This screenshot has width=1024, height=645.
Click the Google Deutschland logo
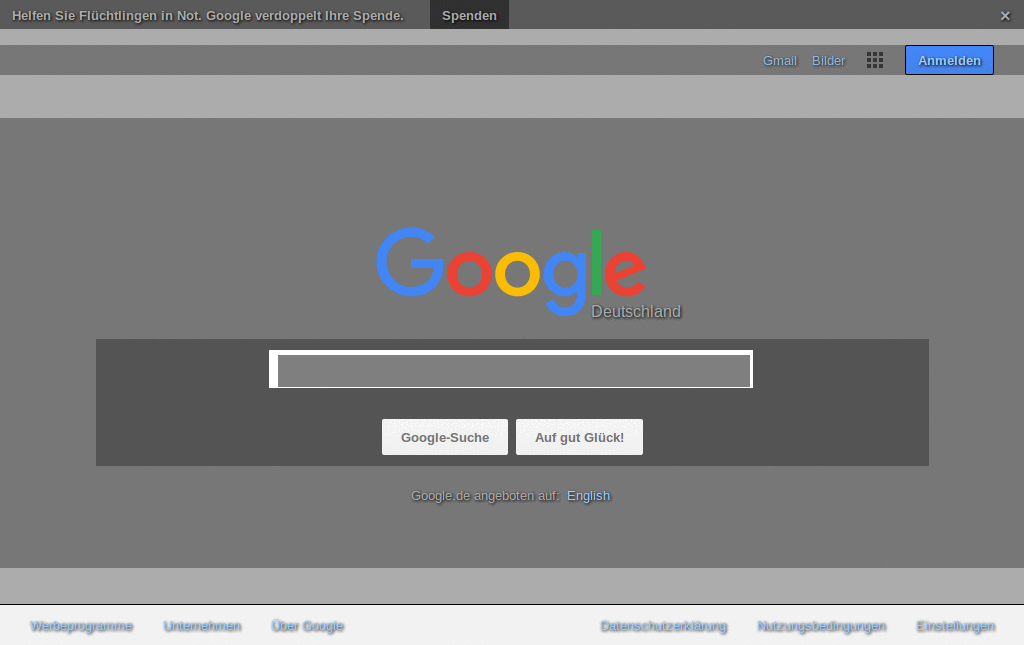(x=528, y=273)
